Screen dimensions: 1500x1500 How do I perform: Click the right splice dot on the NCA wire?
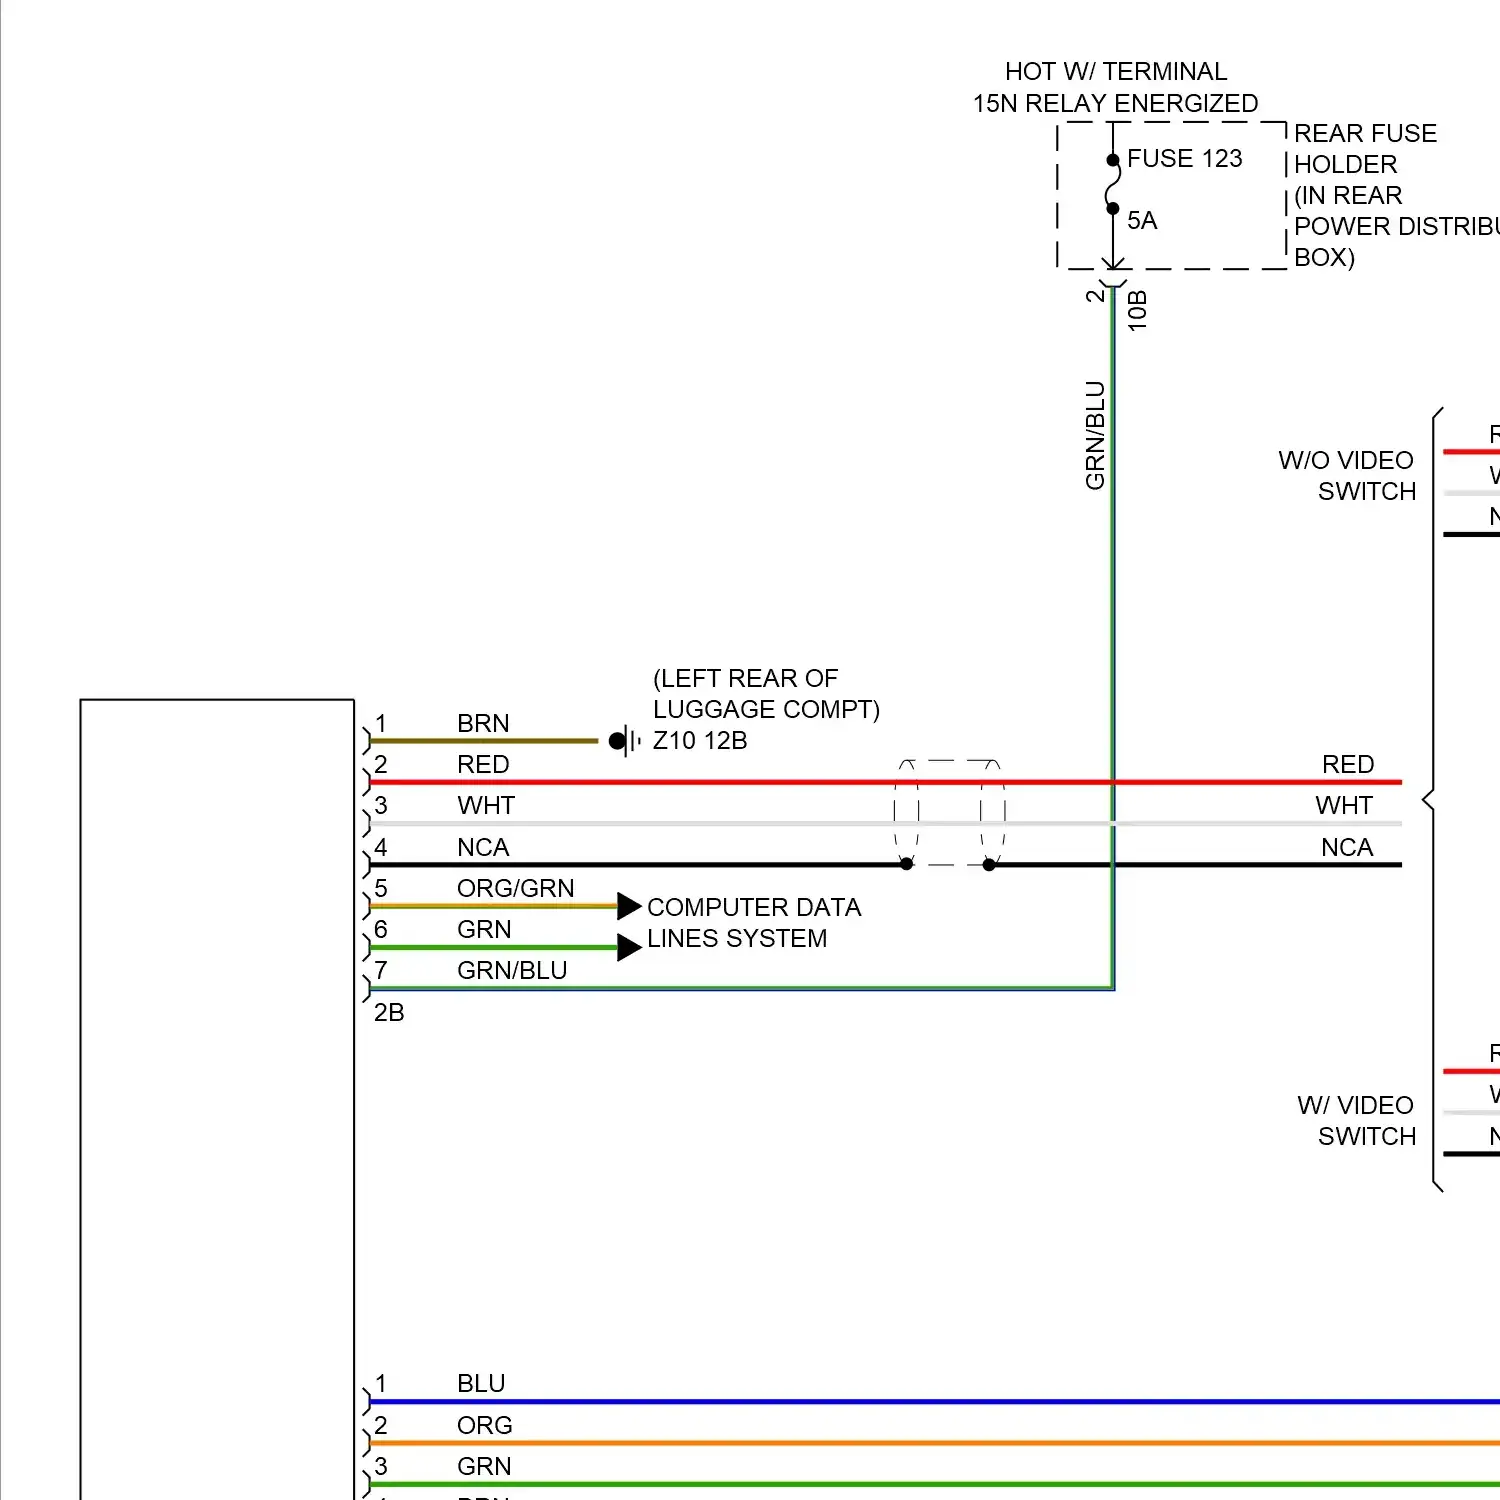[988, 864]
